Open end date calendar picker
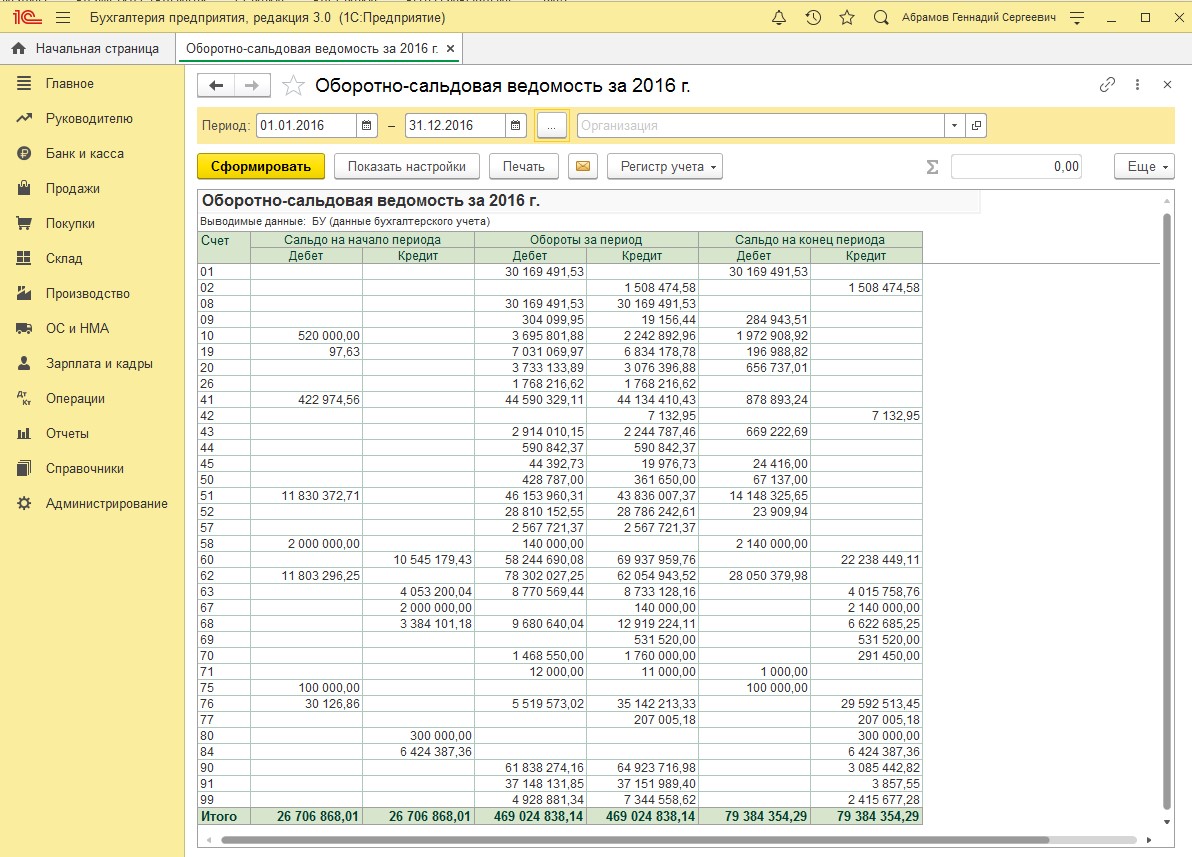This screenshot has height=857, width=1192. 515,126
